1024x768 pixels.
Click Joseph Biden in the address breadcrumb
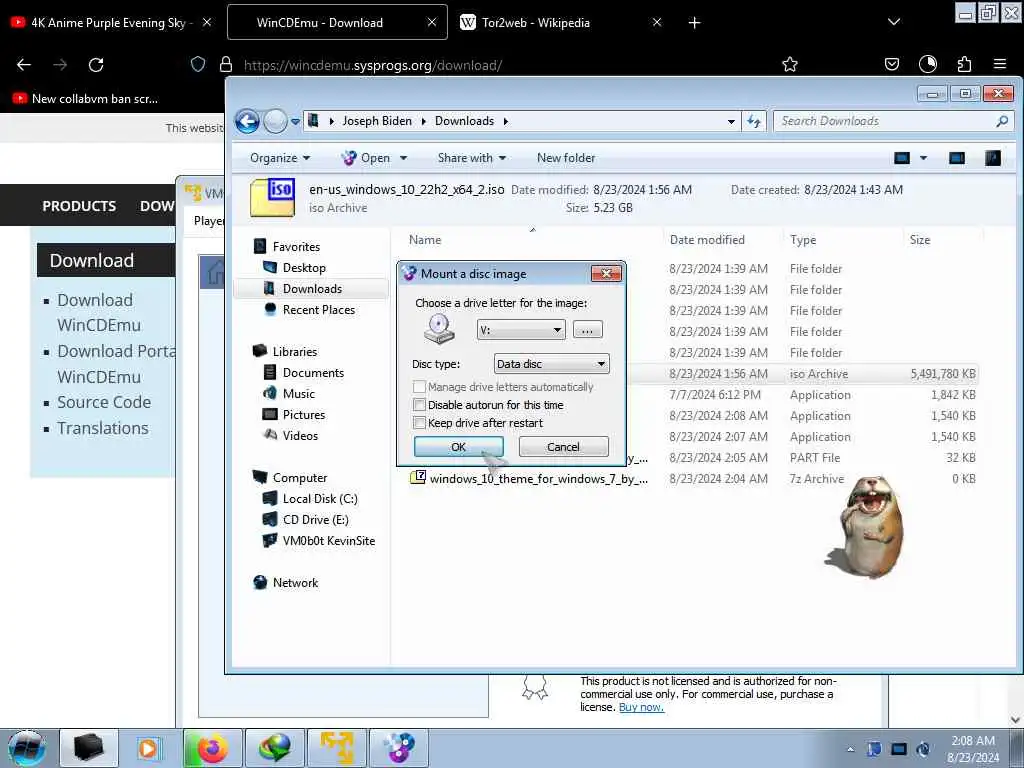click(377, 121)
